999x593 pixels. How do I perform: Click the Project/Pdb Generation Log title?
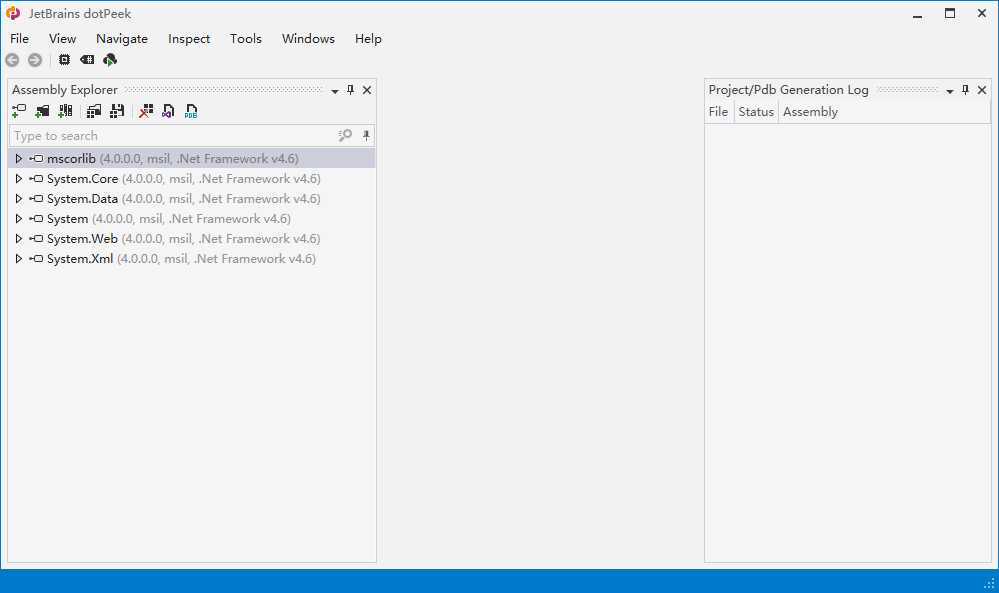click(x=789, y=90)
